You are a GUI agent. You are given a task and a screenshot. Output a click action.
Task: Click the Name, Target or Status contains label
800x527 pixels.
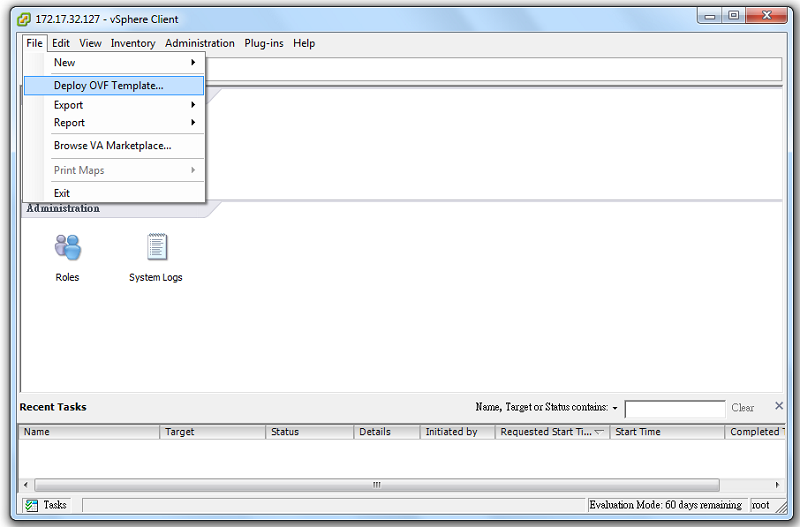[542, 407]
